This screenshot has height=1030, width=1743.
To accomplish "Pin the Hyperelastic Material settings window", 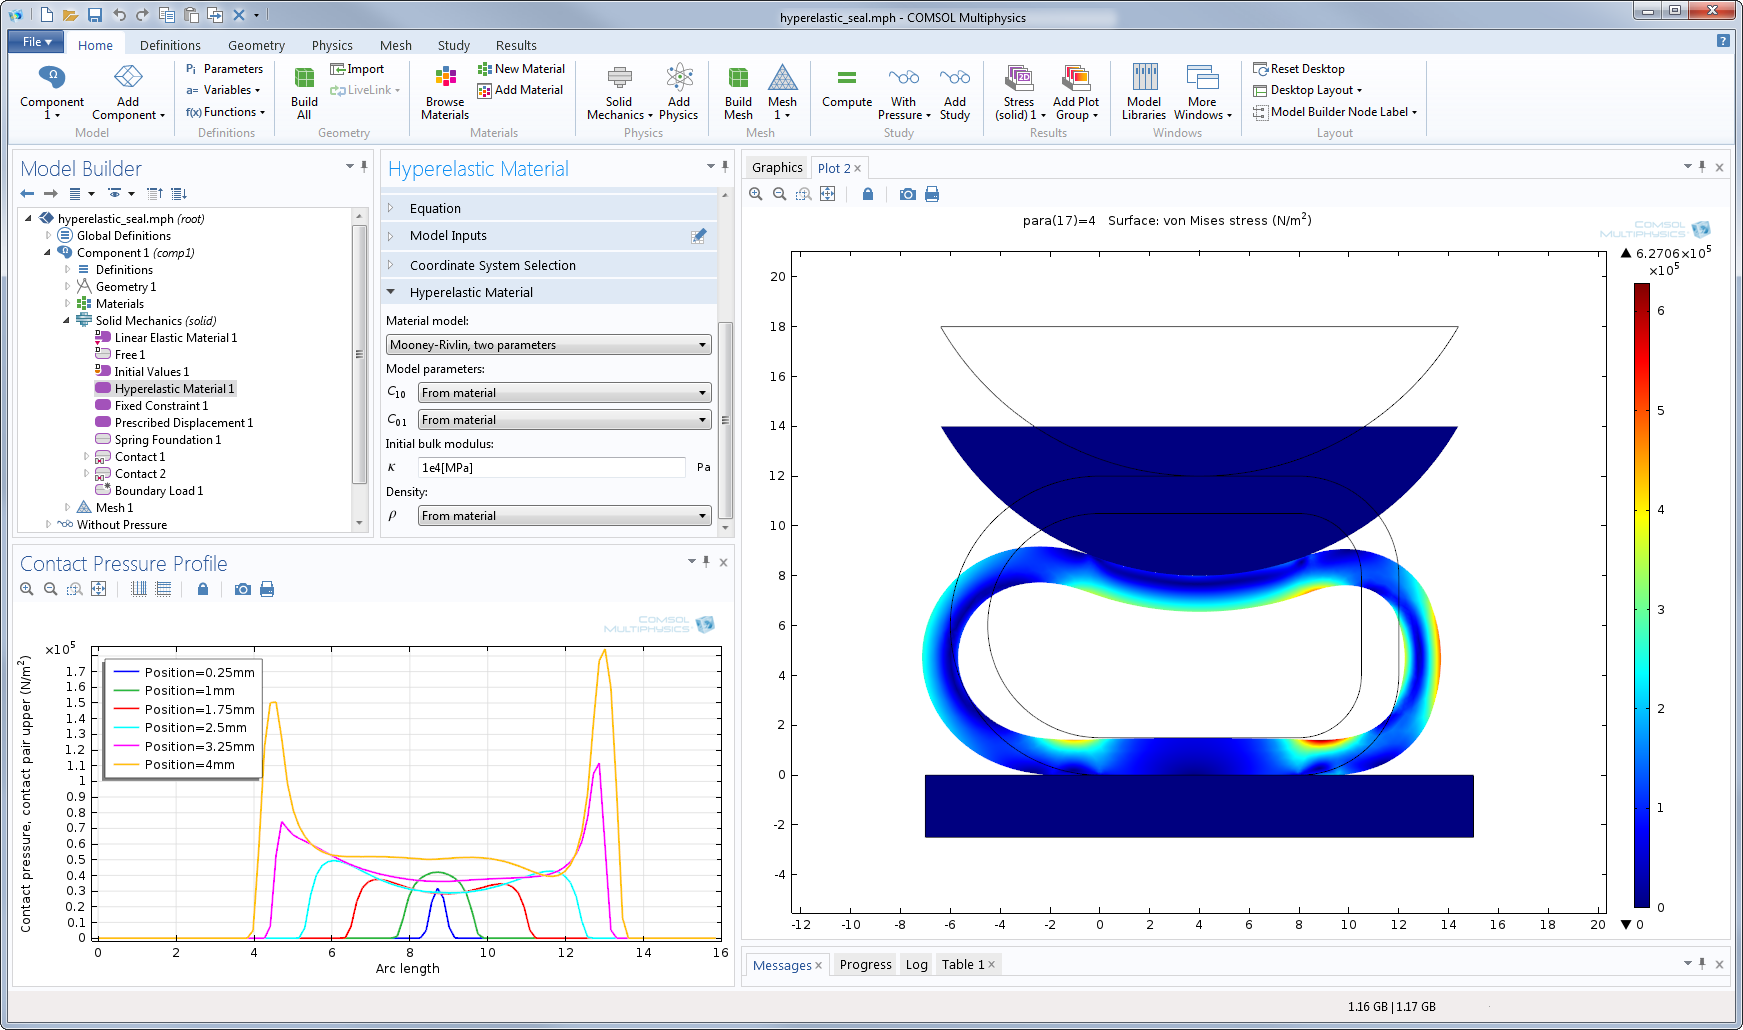I will click(725, 166).
